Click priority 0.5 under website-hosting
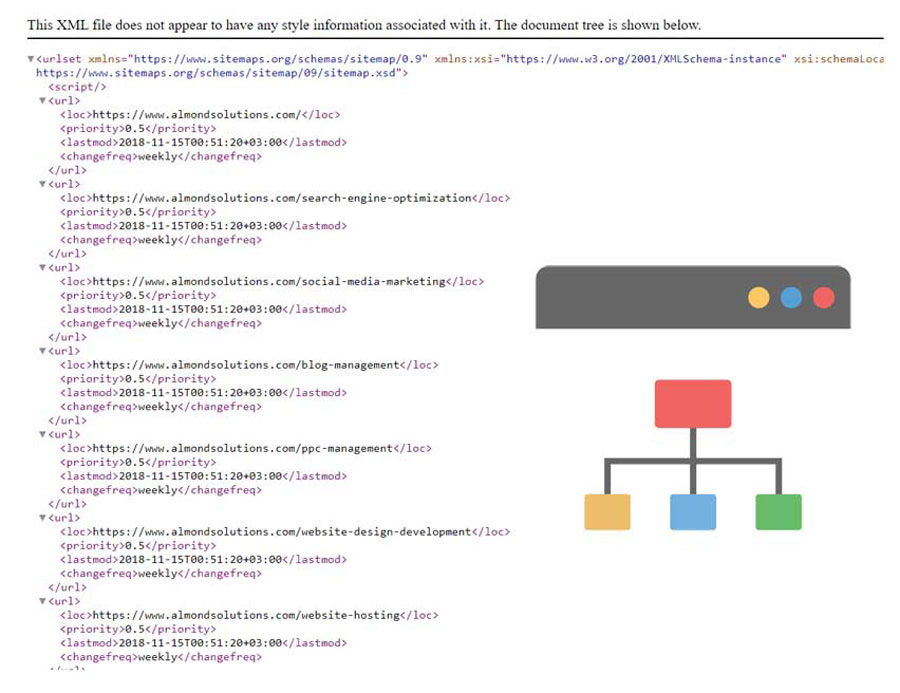Image resolution: width=900 pixels, height=693 pixels. pos(138,629)
